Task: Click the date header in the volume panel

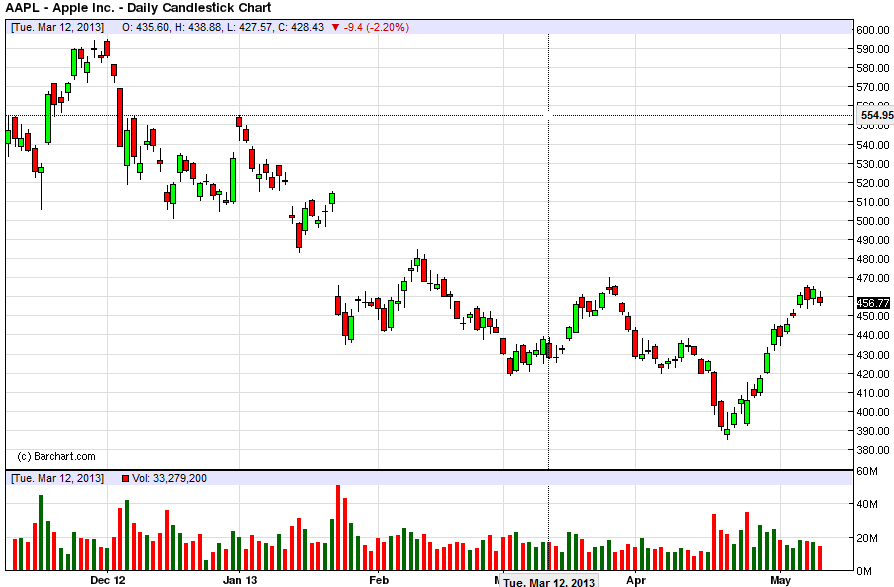Action: click(x=58, y=478)
